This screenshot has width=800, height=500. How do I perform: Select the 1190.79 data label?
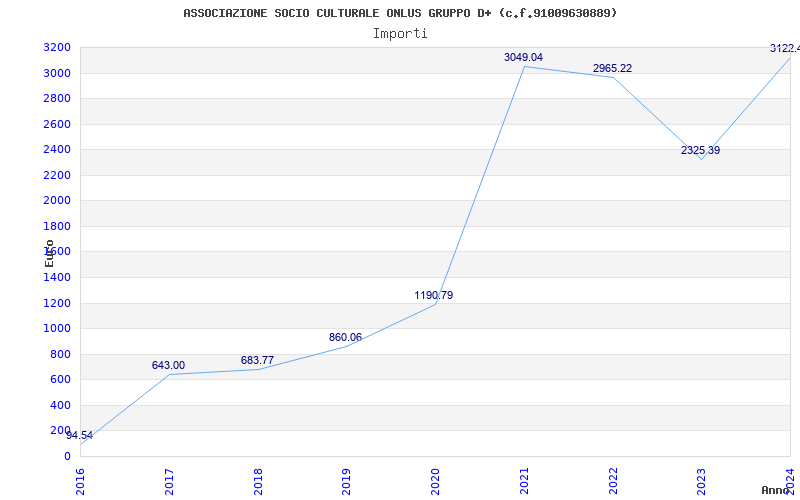tap(434, 295)
